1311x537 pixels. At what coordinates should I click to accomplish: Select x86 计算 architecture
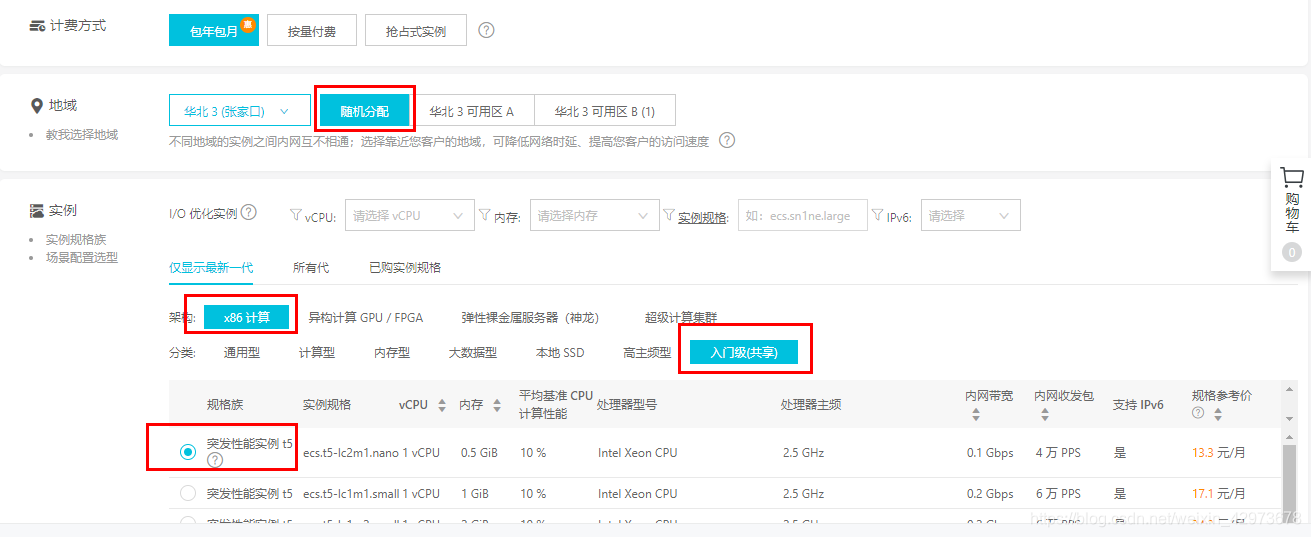(247, 317)
